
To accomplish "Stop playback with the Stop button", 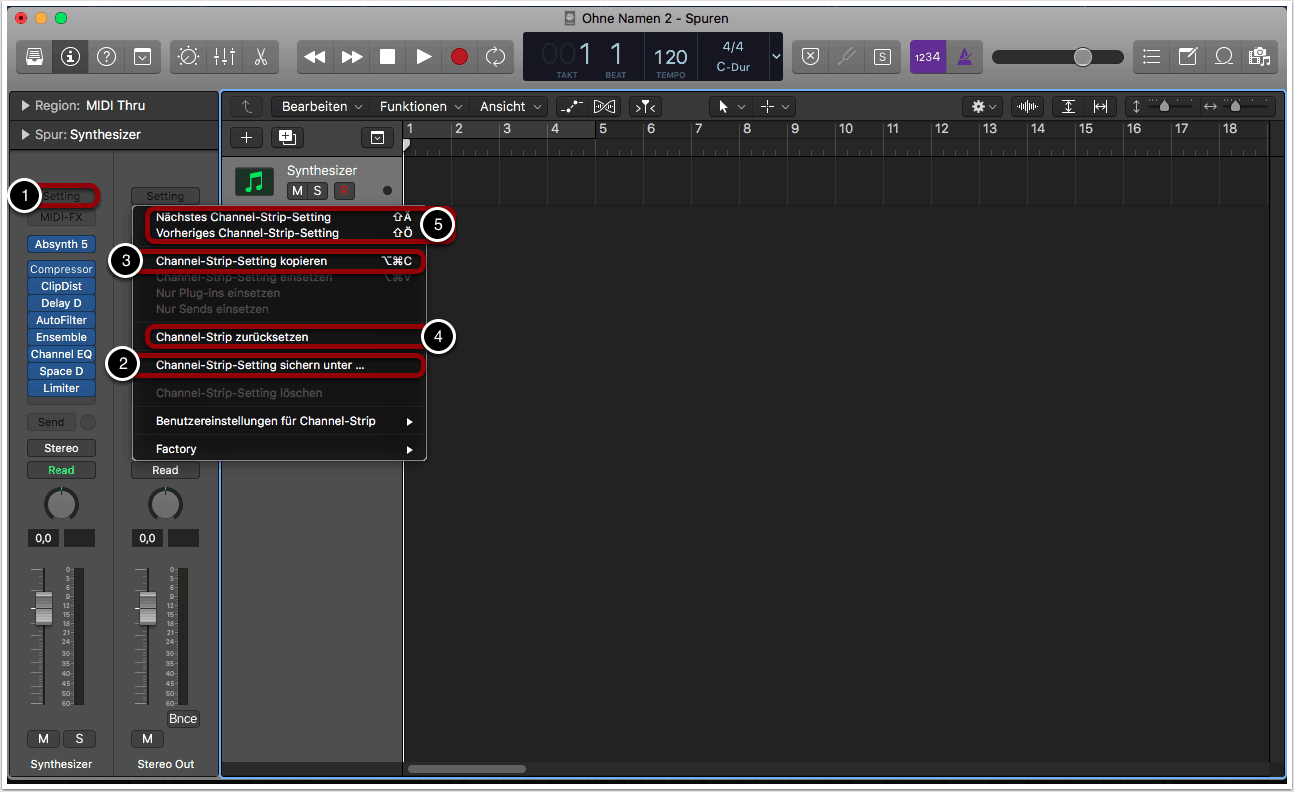I will click(x=387, y=57).
